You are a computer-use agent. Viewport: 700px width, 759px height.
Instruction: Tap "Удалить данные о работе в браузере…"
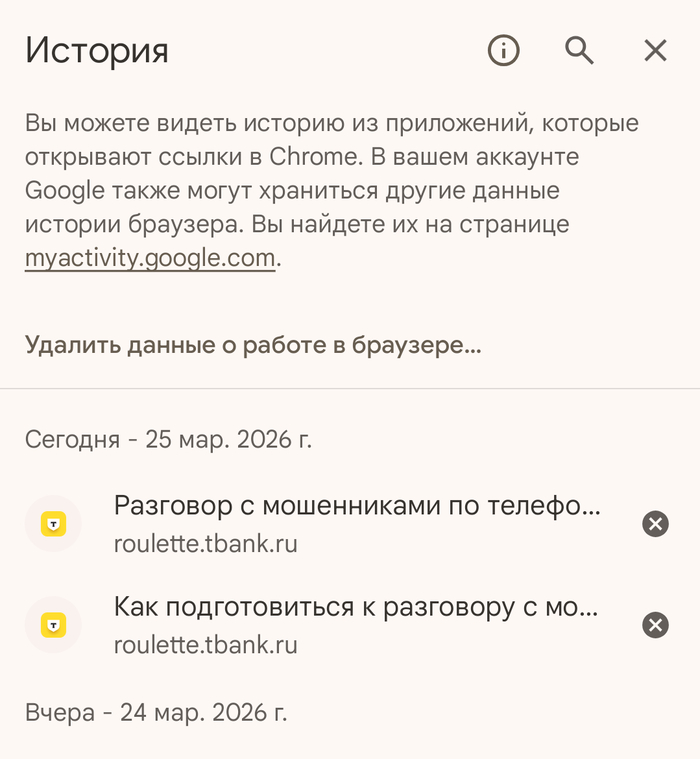point(253,345)
